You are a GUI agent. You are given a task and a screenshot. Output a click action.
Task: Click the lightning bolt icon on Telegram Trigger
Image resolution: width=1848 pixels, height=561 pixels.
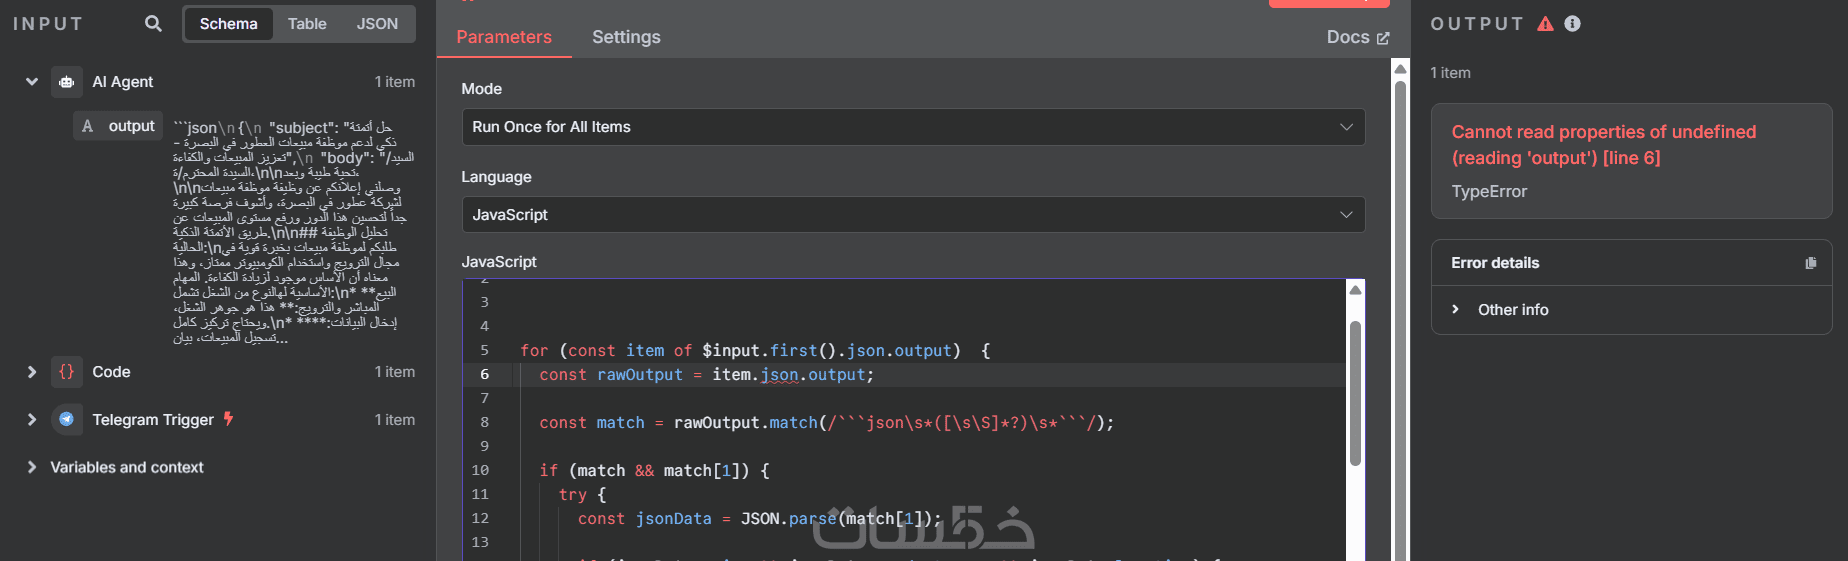pos(229,419)
